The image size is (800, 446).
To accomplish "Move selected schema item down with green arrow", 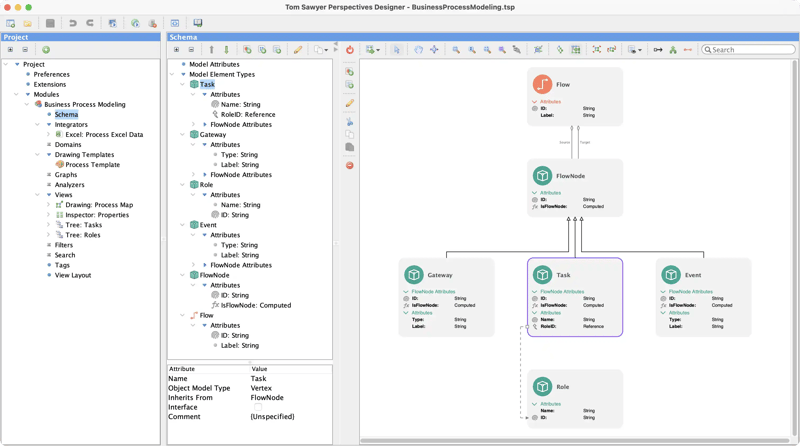I will [227, 50].
